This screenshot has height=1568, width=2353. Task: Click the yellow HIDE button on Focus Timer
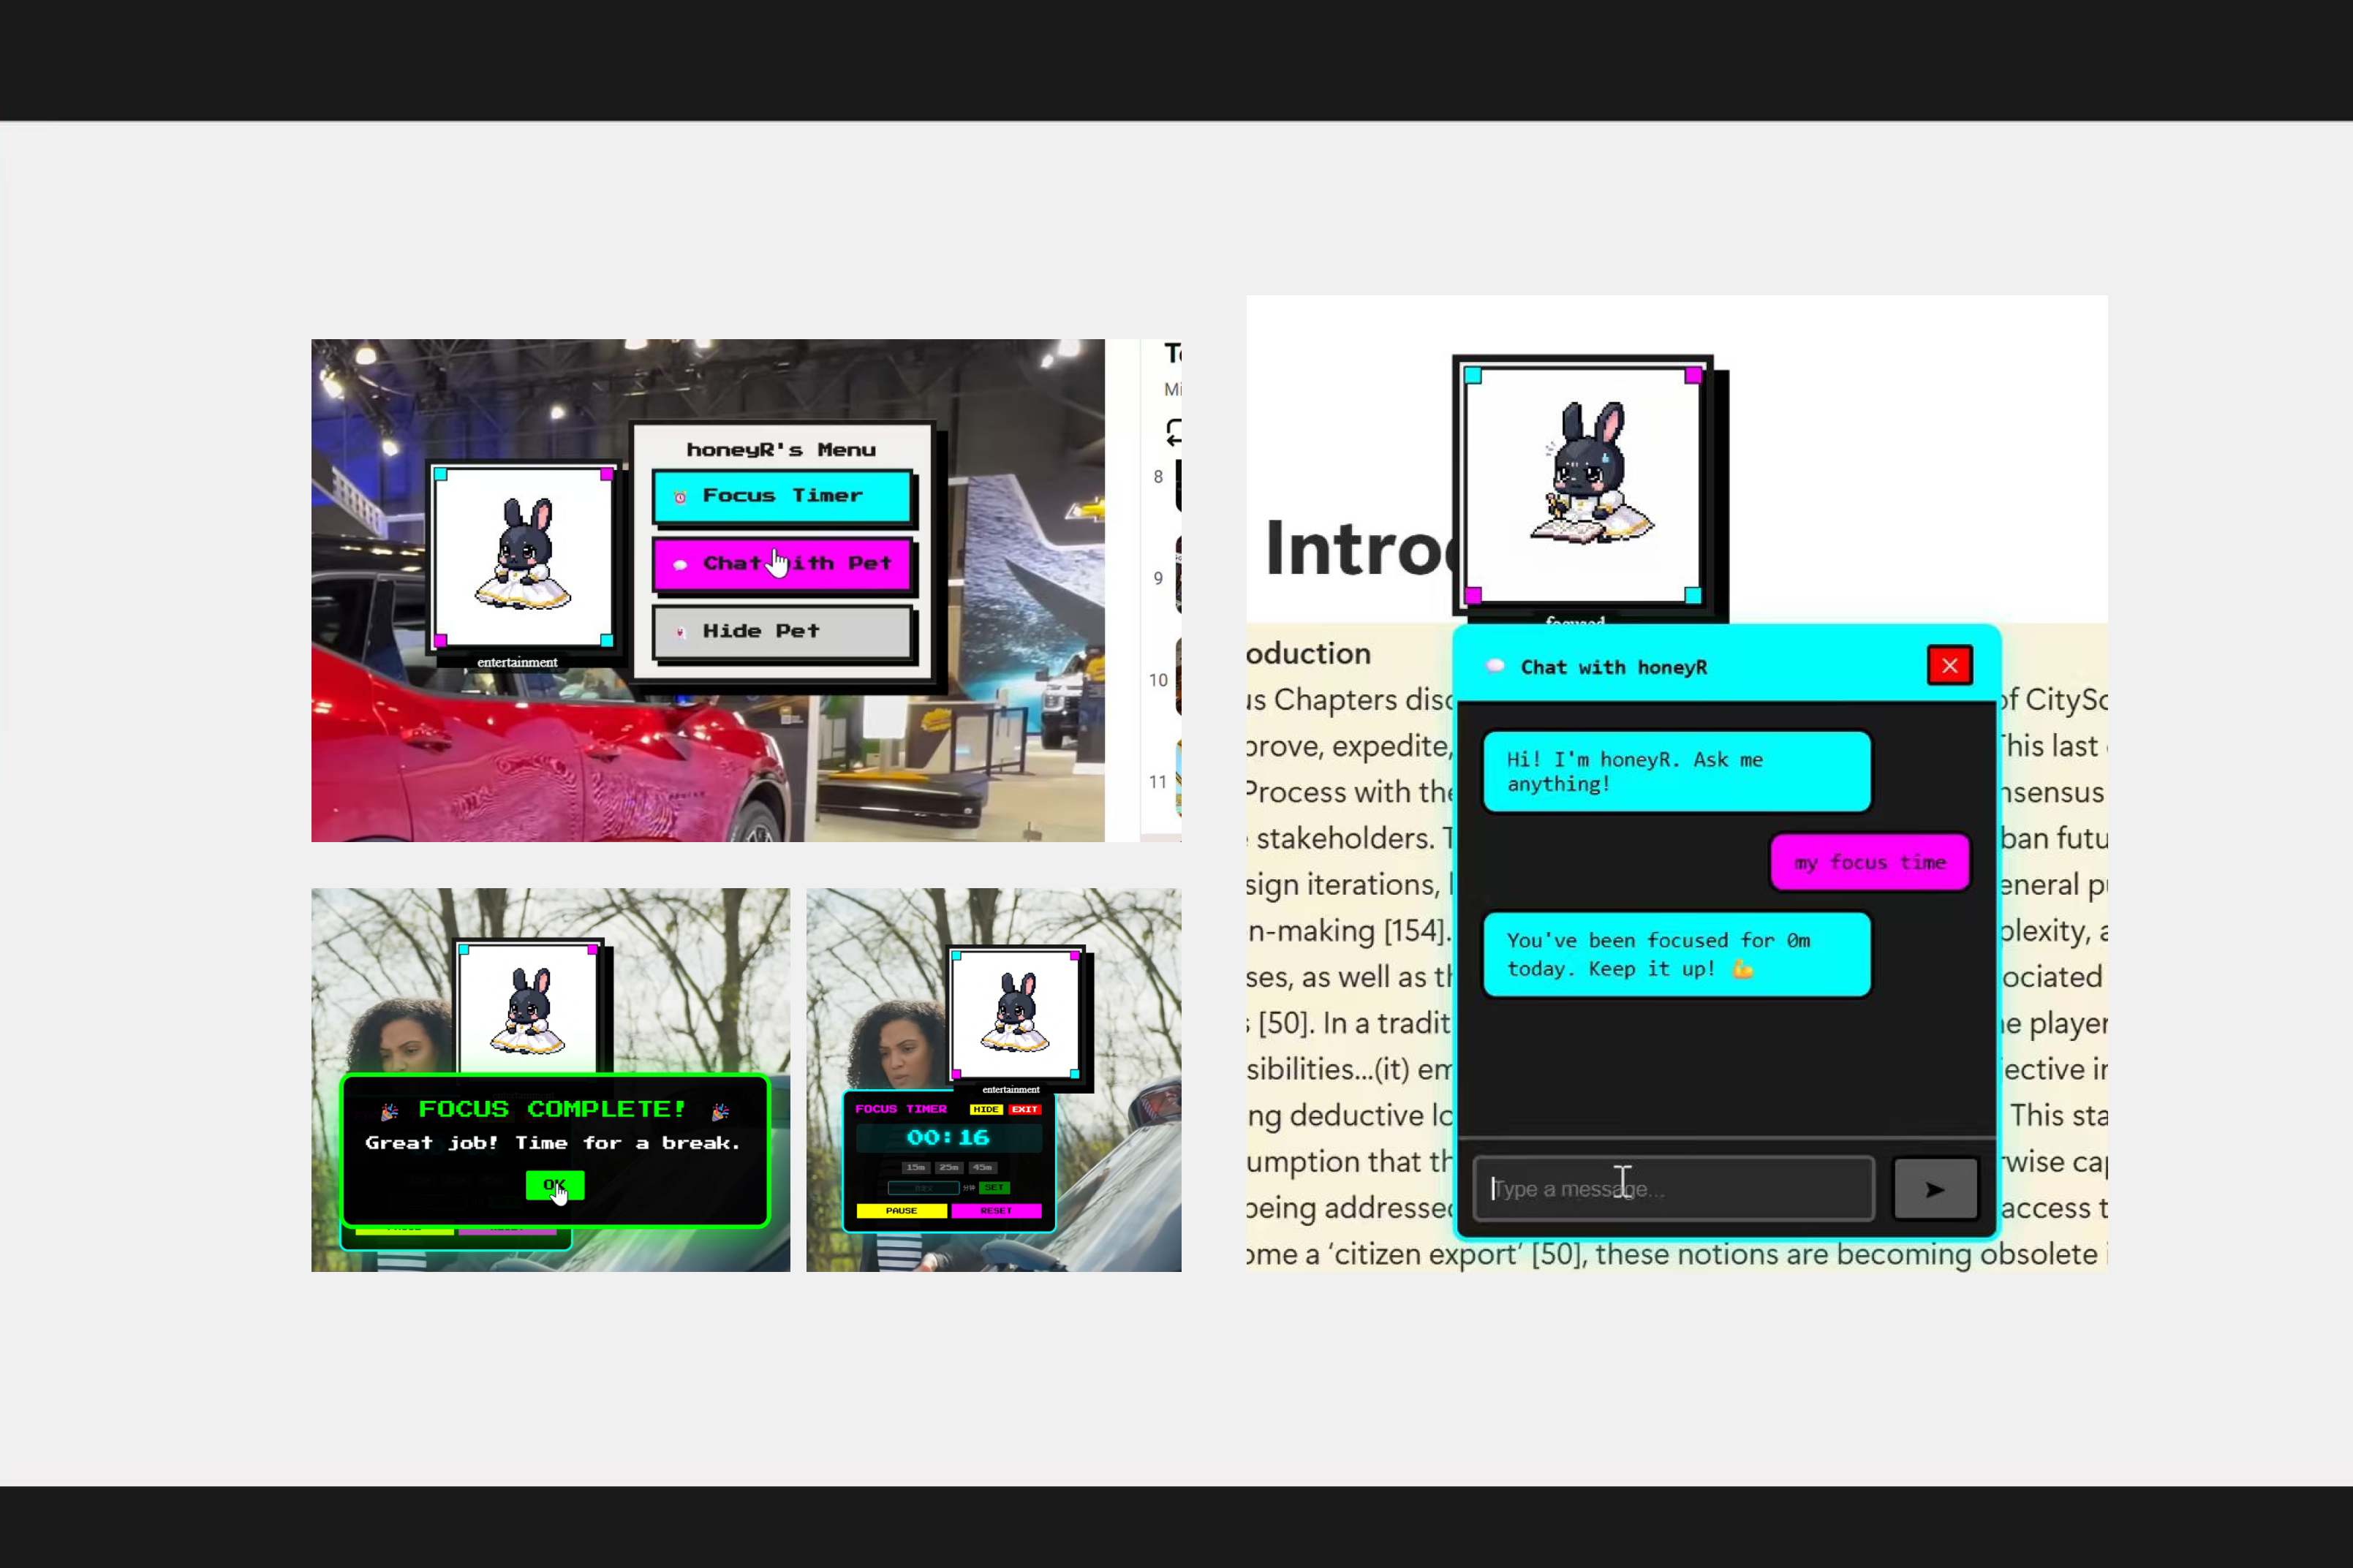point(985,1109)
